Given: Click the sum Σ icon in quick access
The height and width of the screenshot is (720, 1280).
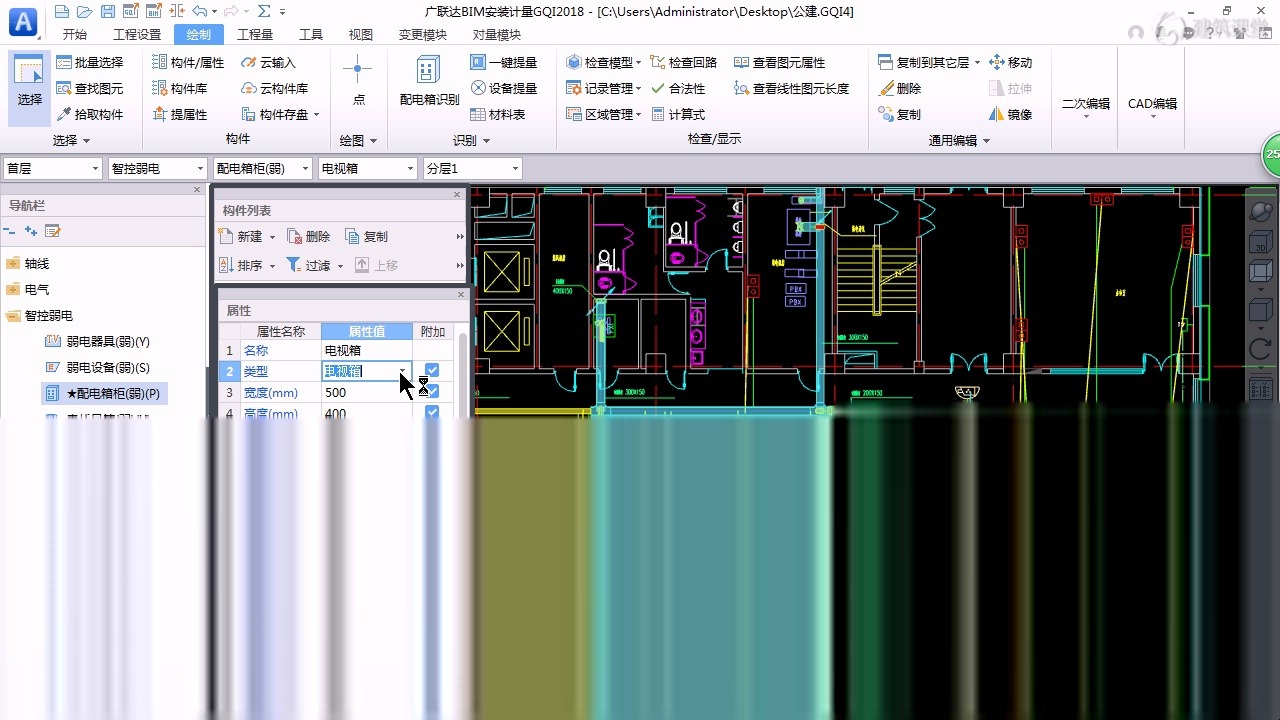Looking at the screenshot, I should click(x=264, y=11).
